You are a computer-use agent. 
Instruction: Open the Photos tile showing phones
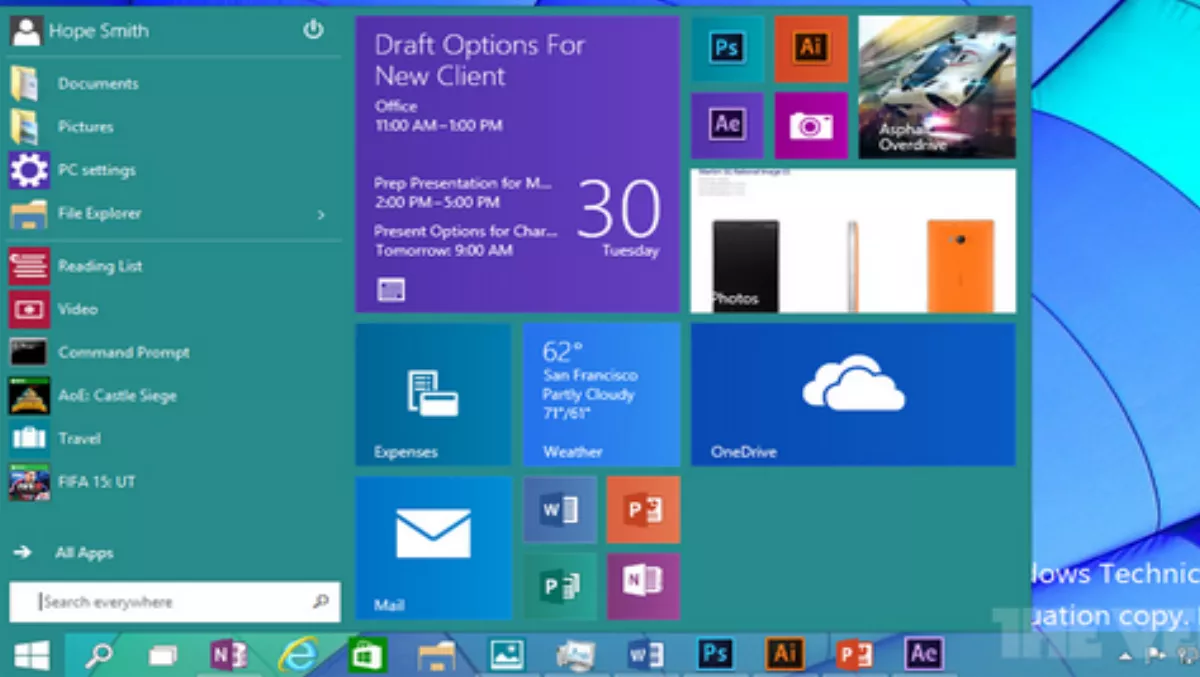pos(853,241)
